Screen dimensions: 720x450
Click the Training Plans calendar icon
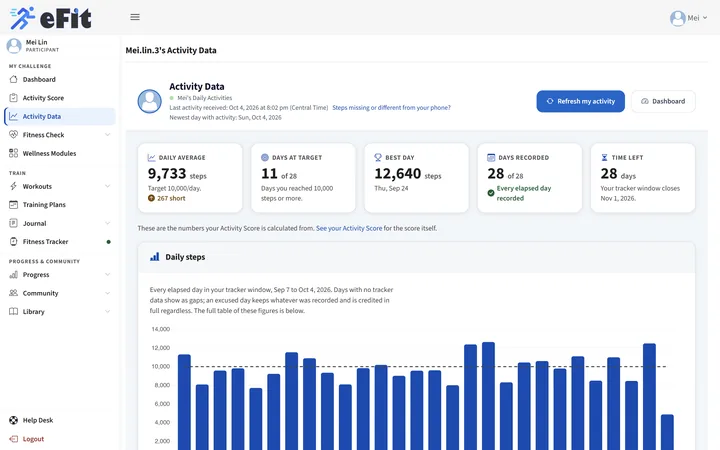click(13, 204)
